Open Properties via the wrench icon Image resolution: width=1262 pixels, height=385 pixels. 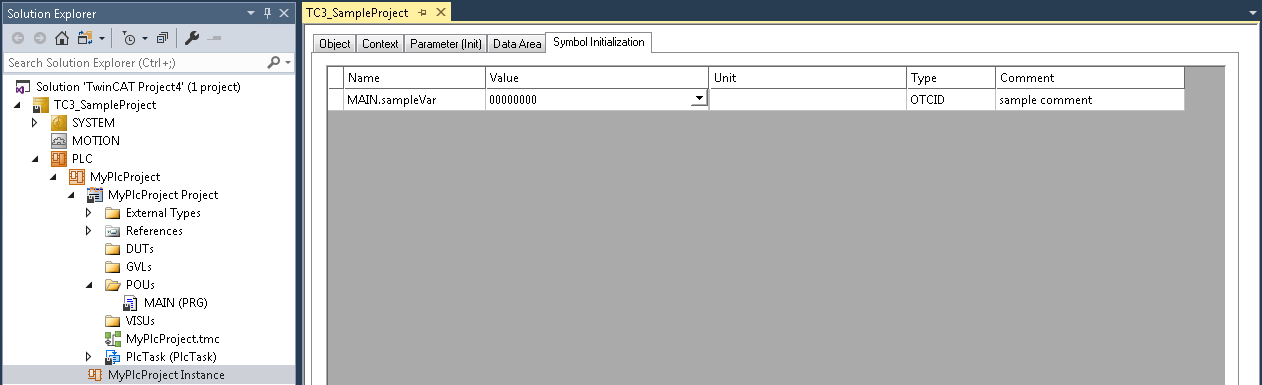click(x=193, y=38)
